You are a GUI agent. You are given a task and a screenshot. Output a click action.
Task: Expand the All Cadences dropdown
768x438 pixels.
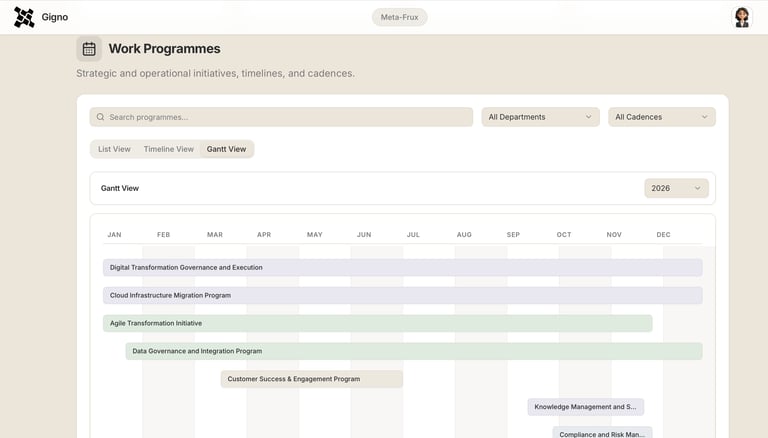coord(661,117)
